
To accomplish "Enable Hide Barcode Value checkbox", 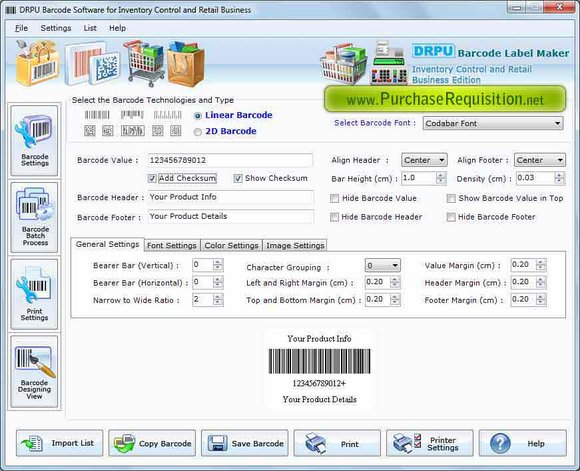I will tap(334, 199).
